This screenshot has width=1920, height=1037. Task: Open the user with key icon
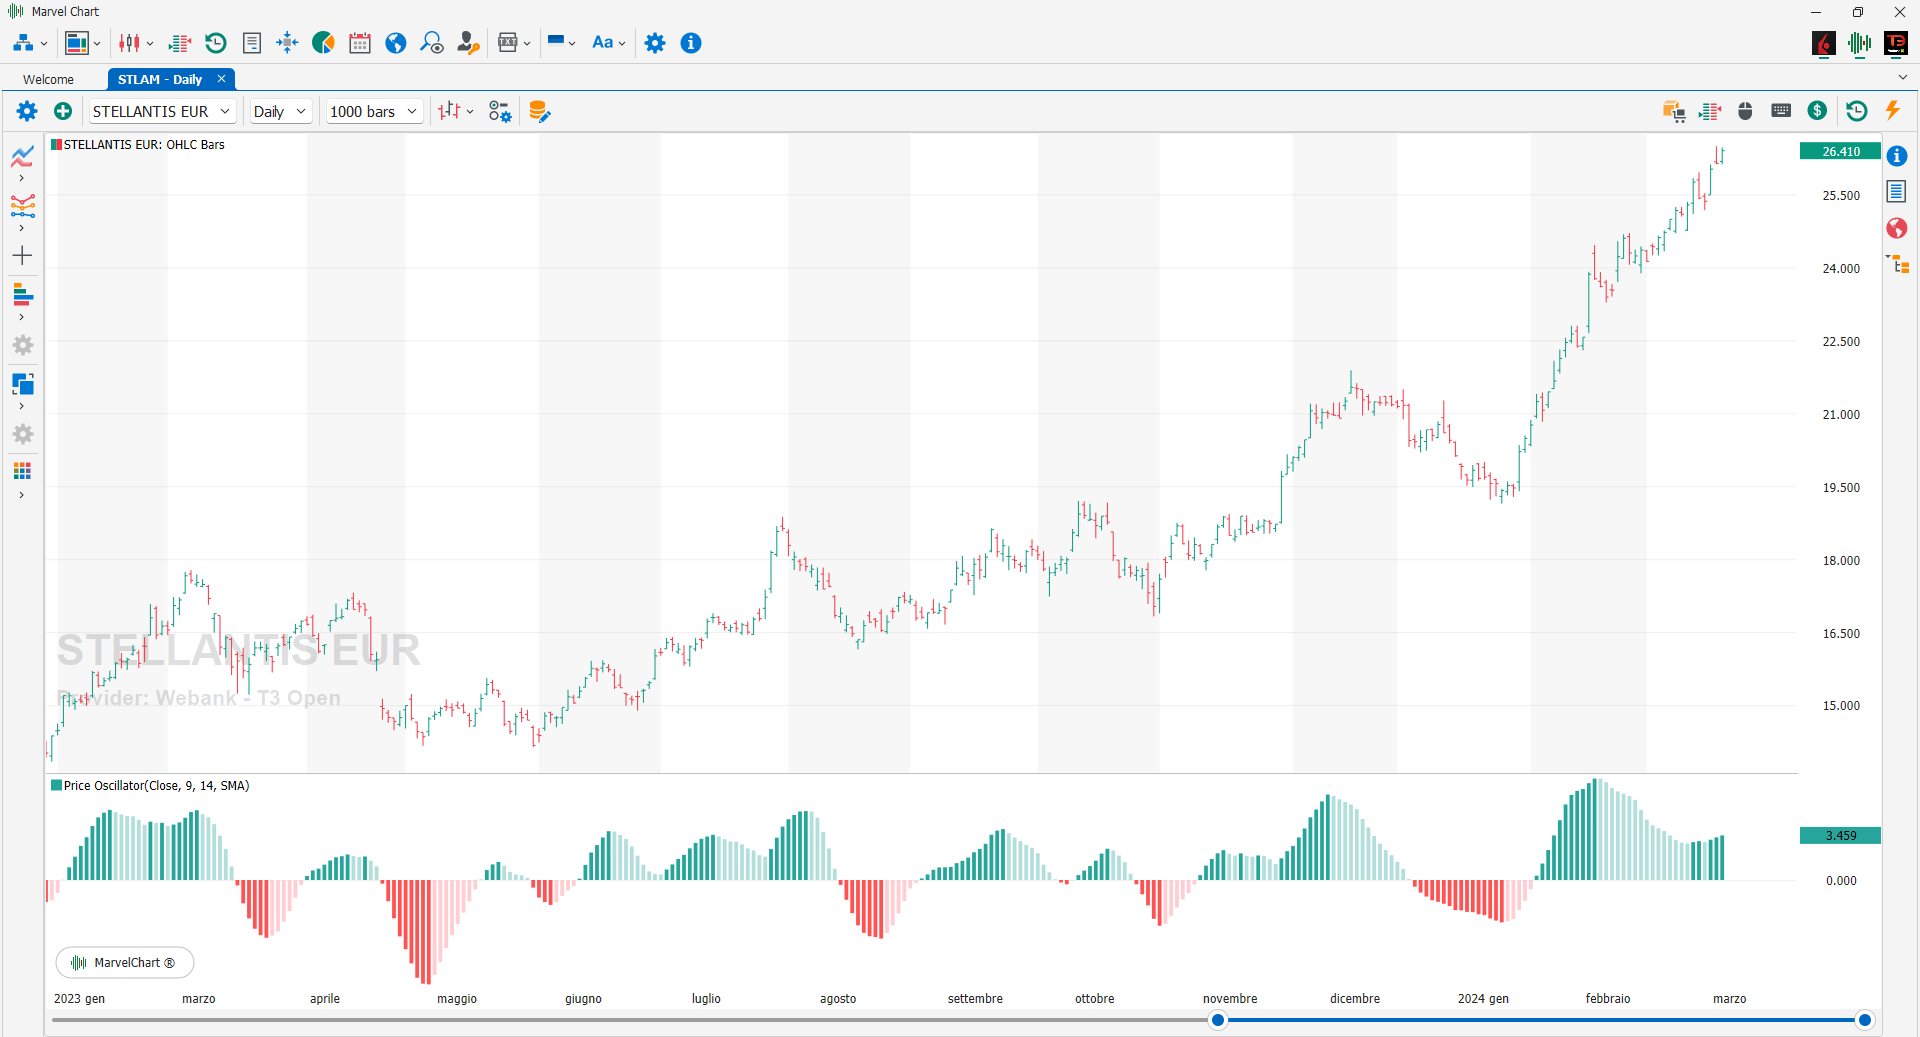point(468,43)
